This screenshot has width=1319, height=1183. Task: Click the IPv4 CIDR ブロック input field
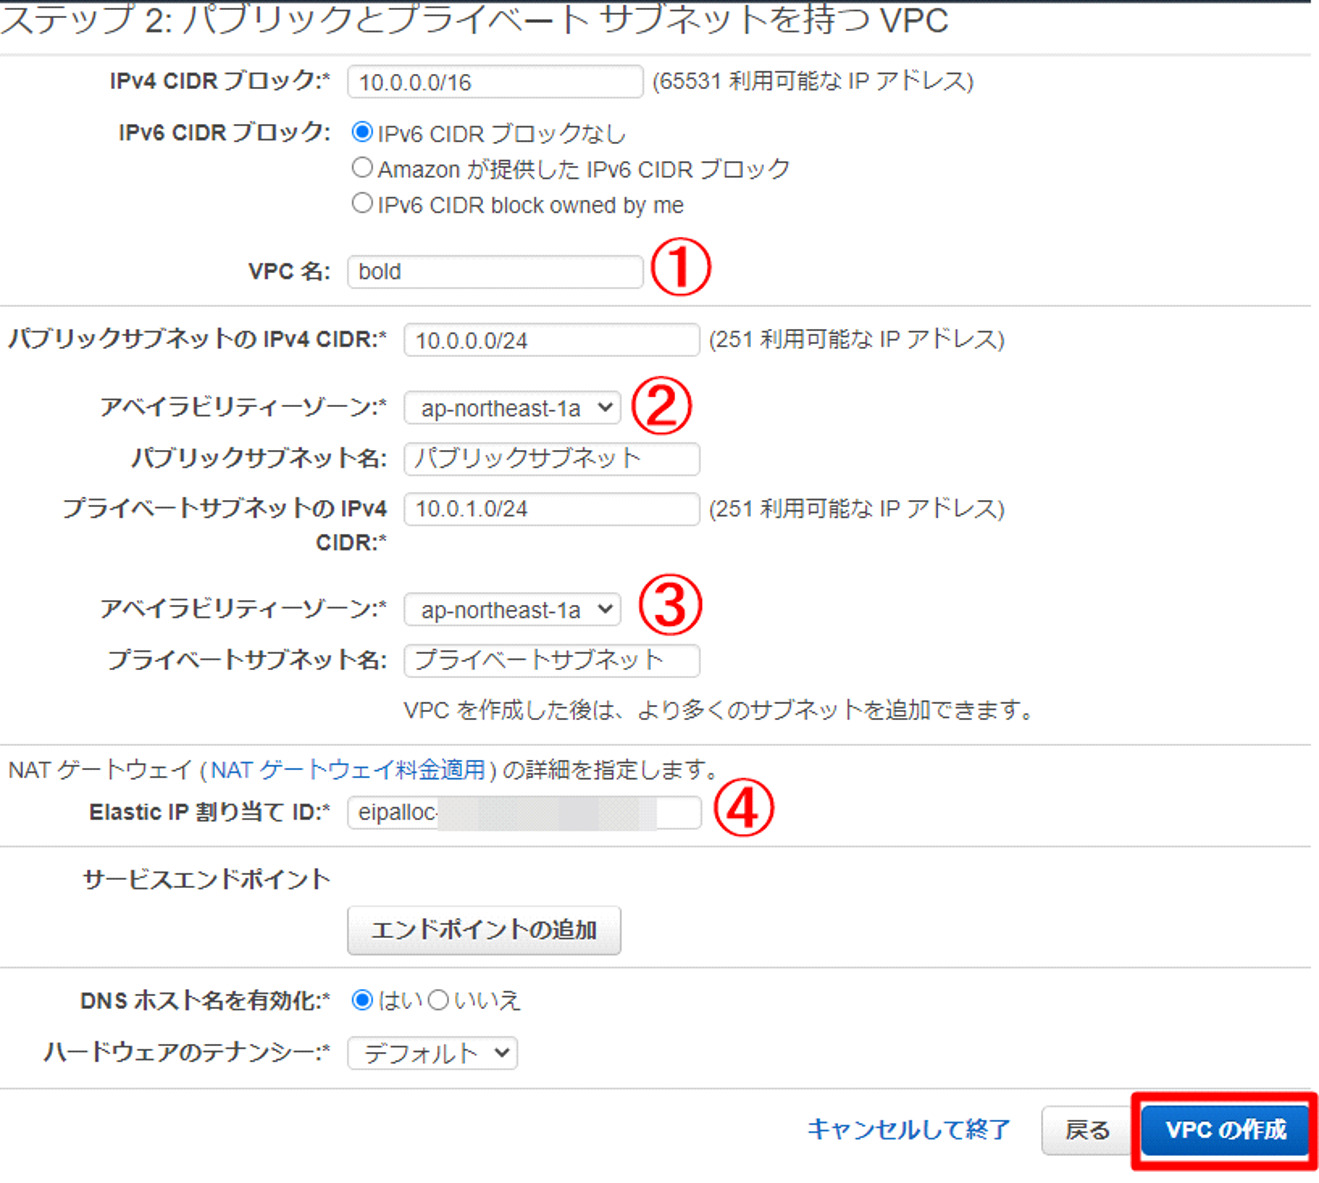494,81
